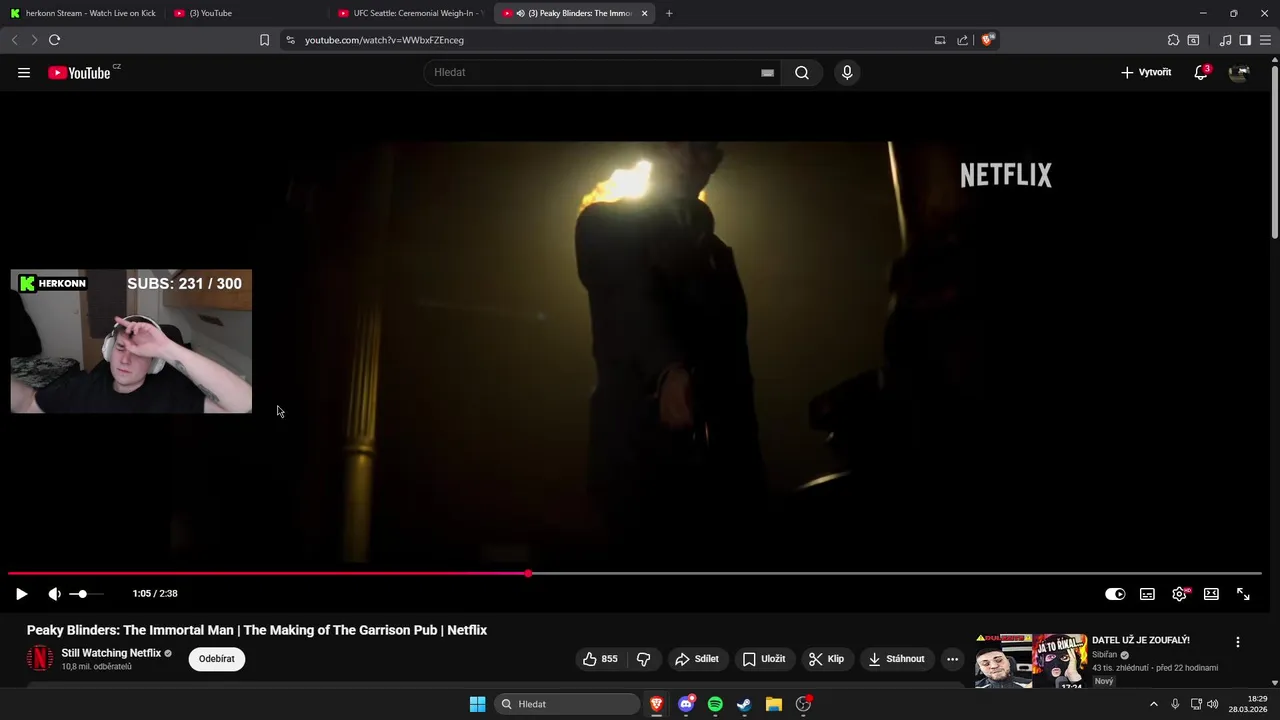Play the paused video
The image size is (1280, 720).
21,594
